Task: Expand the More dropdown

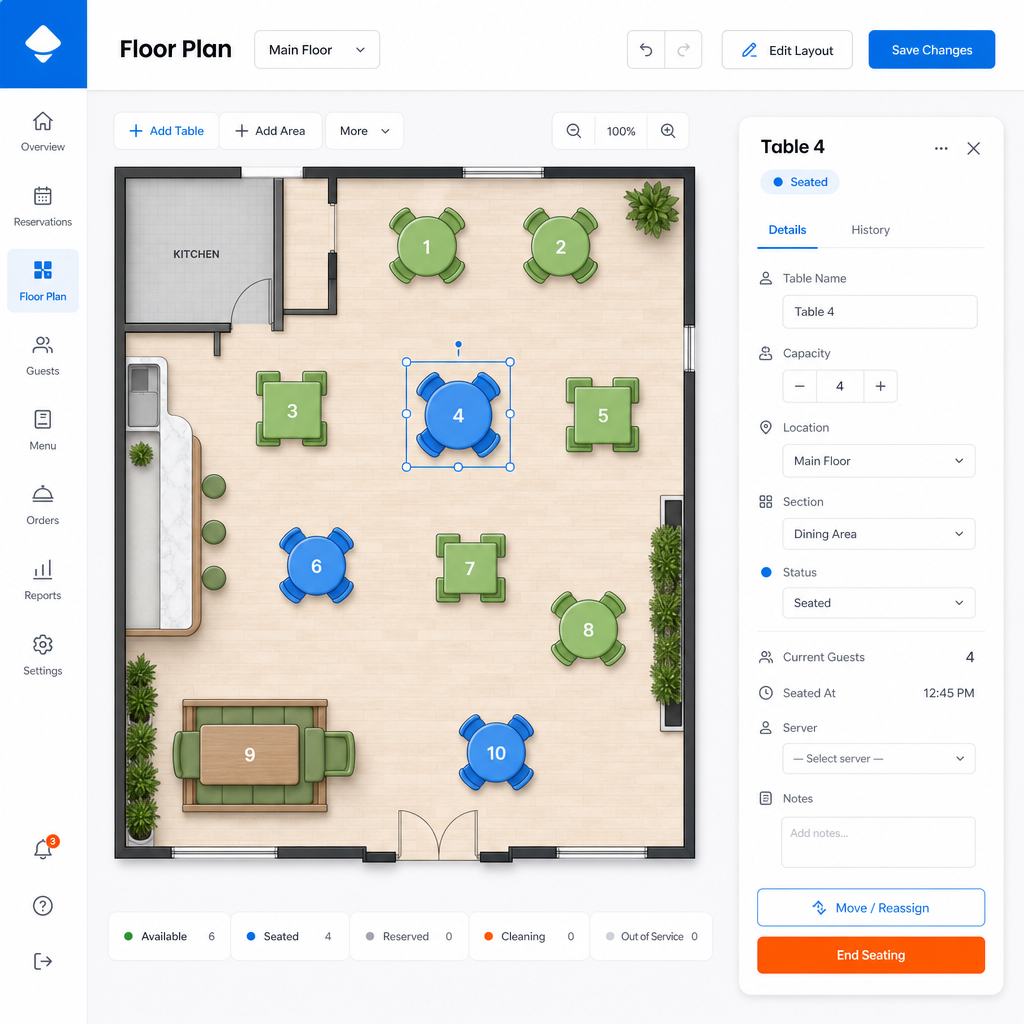Action: 364,131
